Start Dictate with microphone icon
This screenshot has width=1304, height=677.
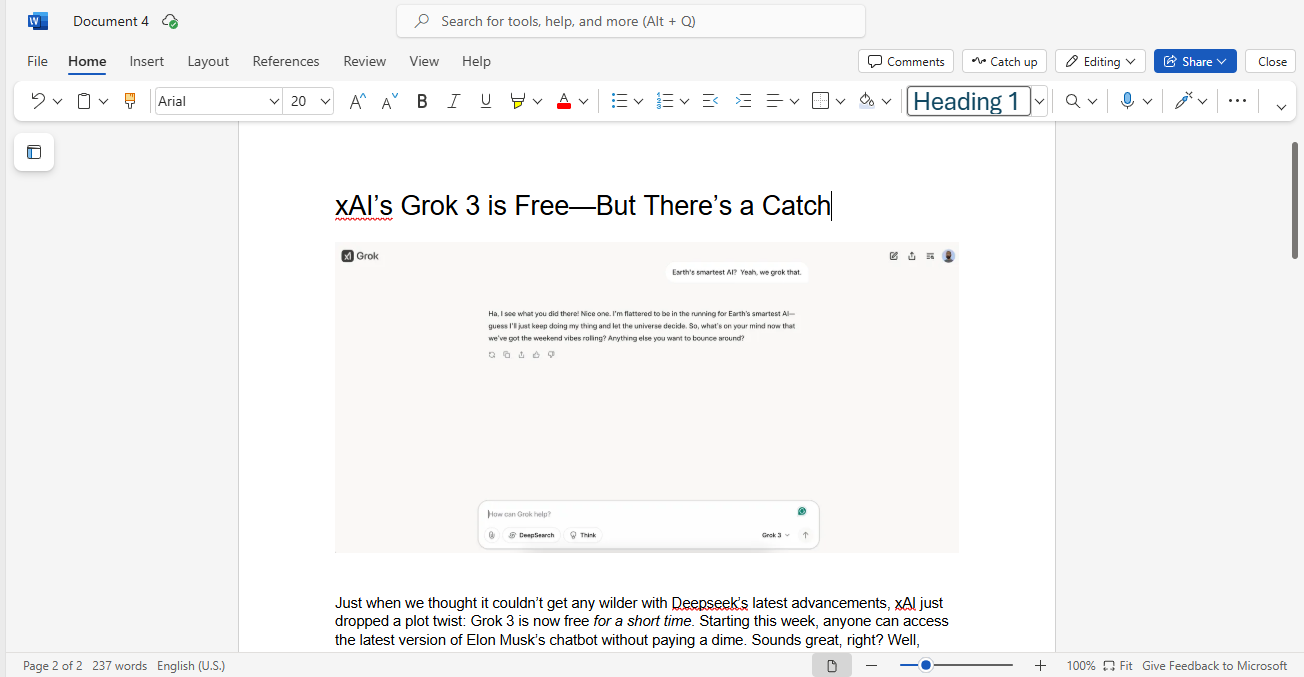click(1127, 101)
